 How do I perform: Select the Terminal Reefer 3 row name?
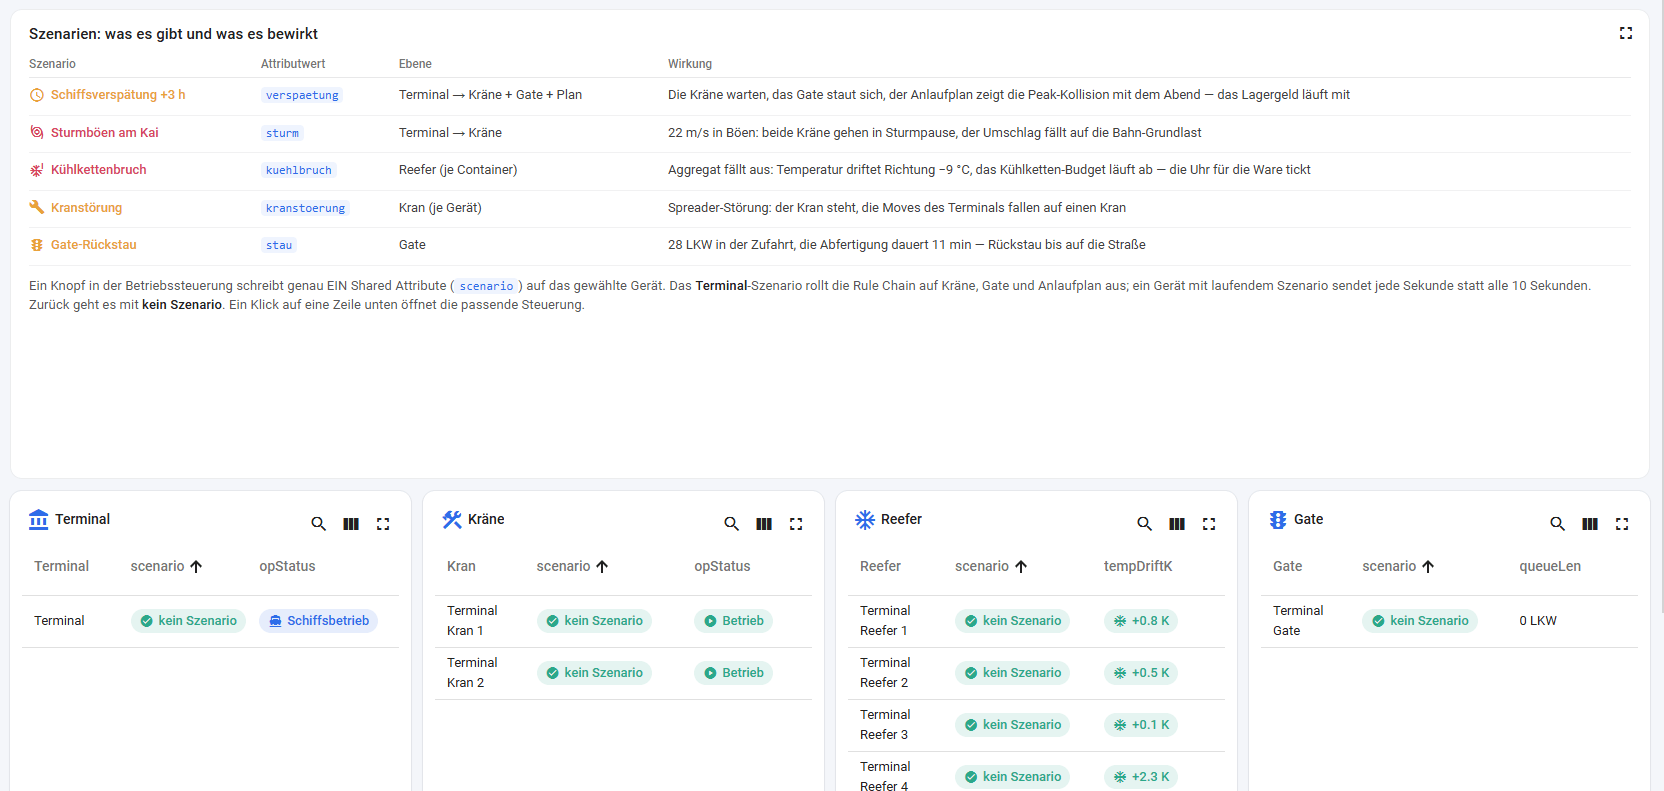pyautogui.click(x=885, y=725)
